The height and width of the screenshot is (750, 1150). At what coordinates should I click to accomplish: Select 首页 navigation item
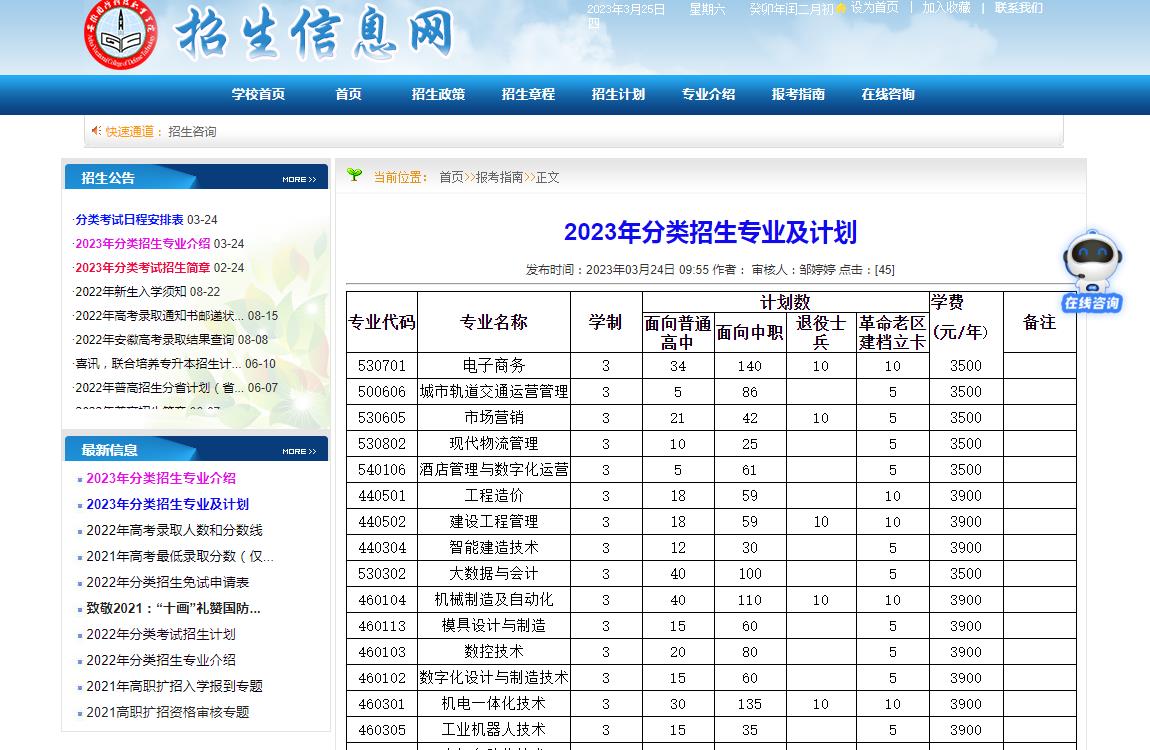(348, 94)
